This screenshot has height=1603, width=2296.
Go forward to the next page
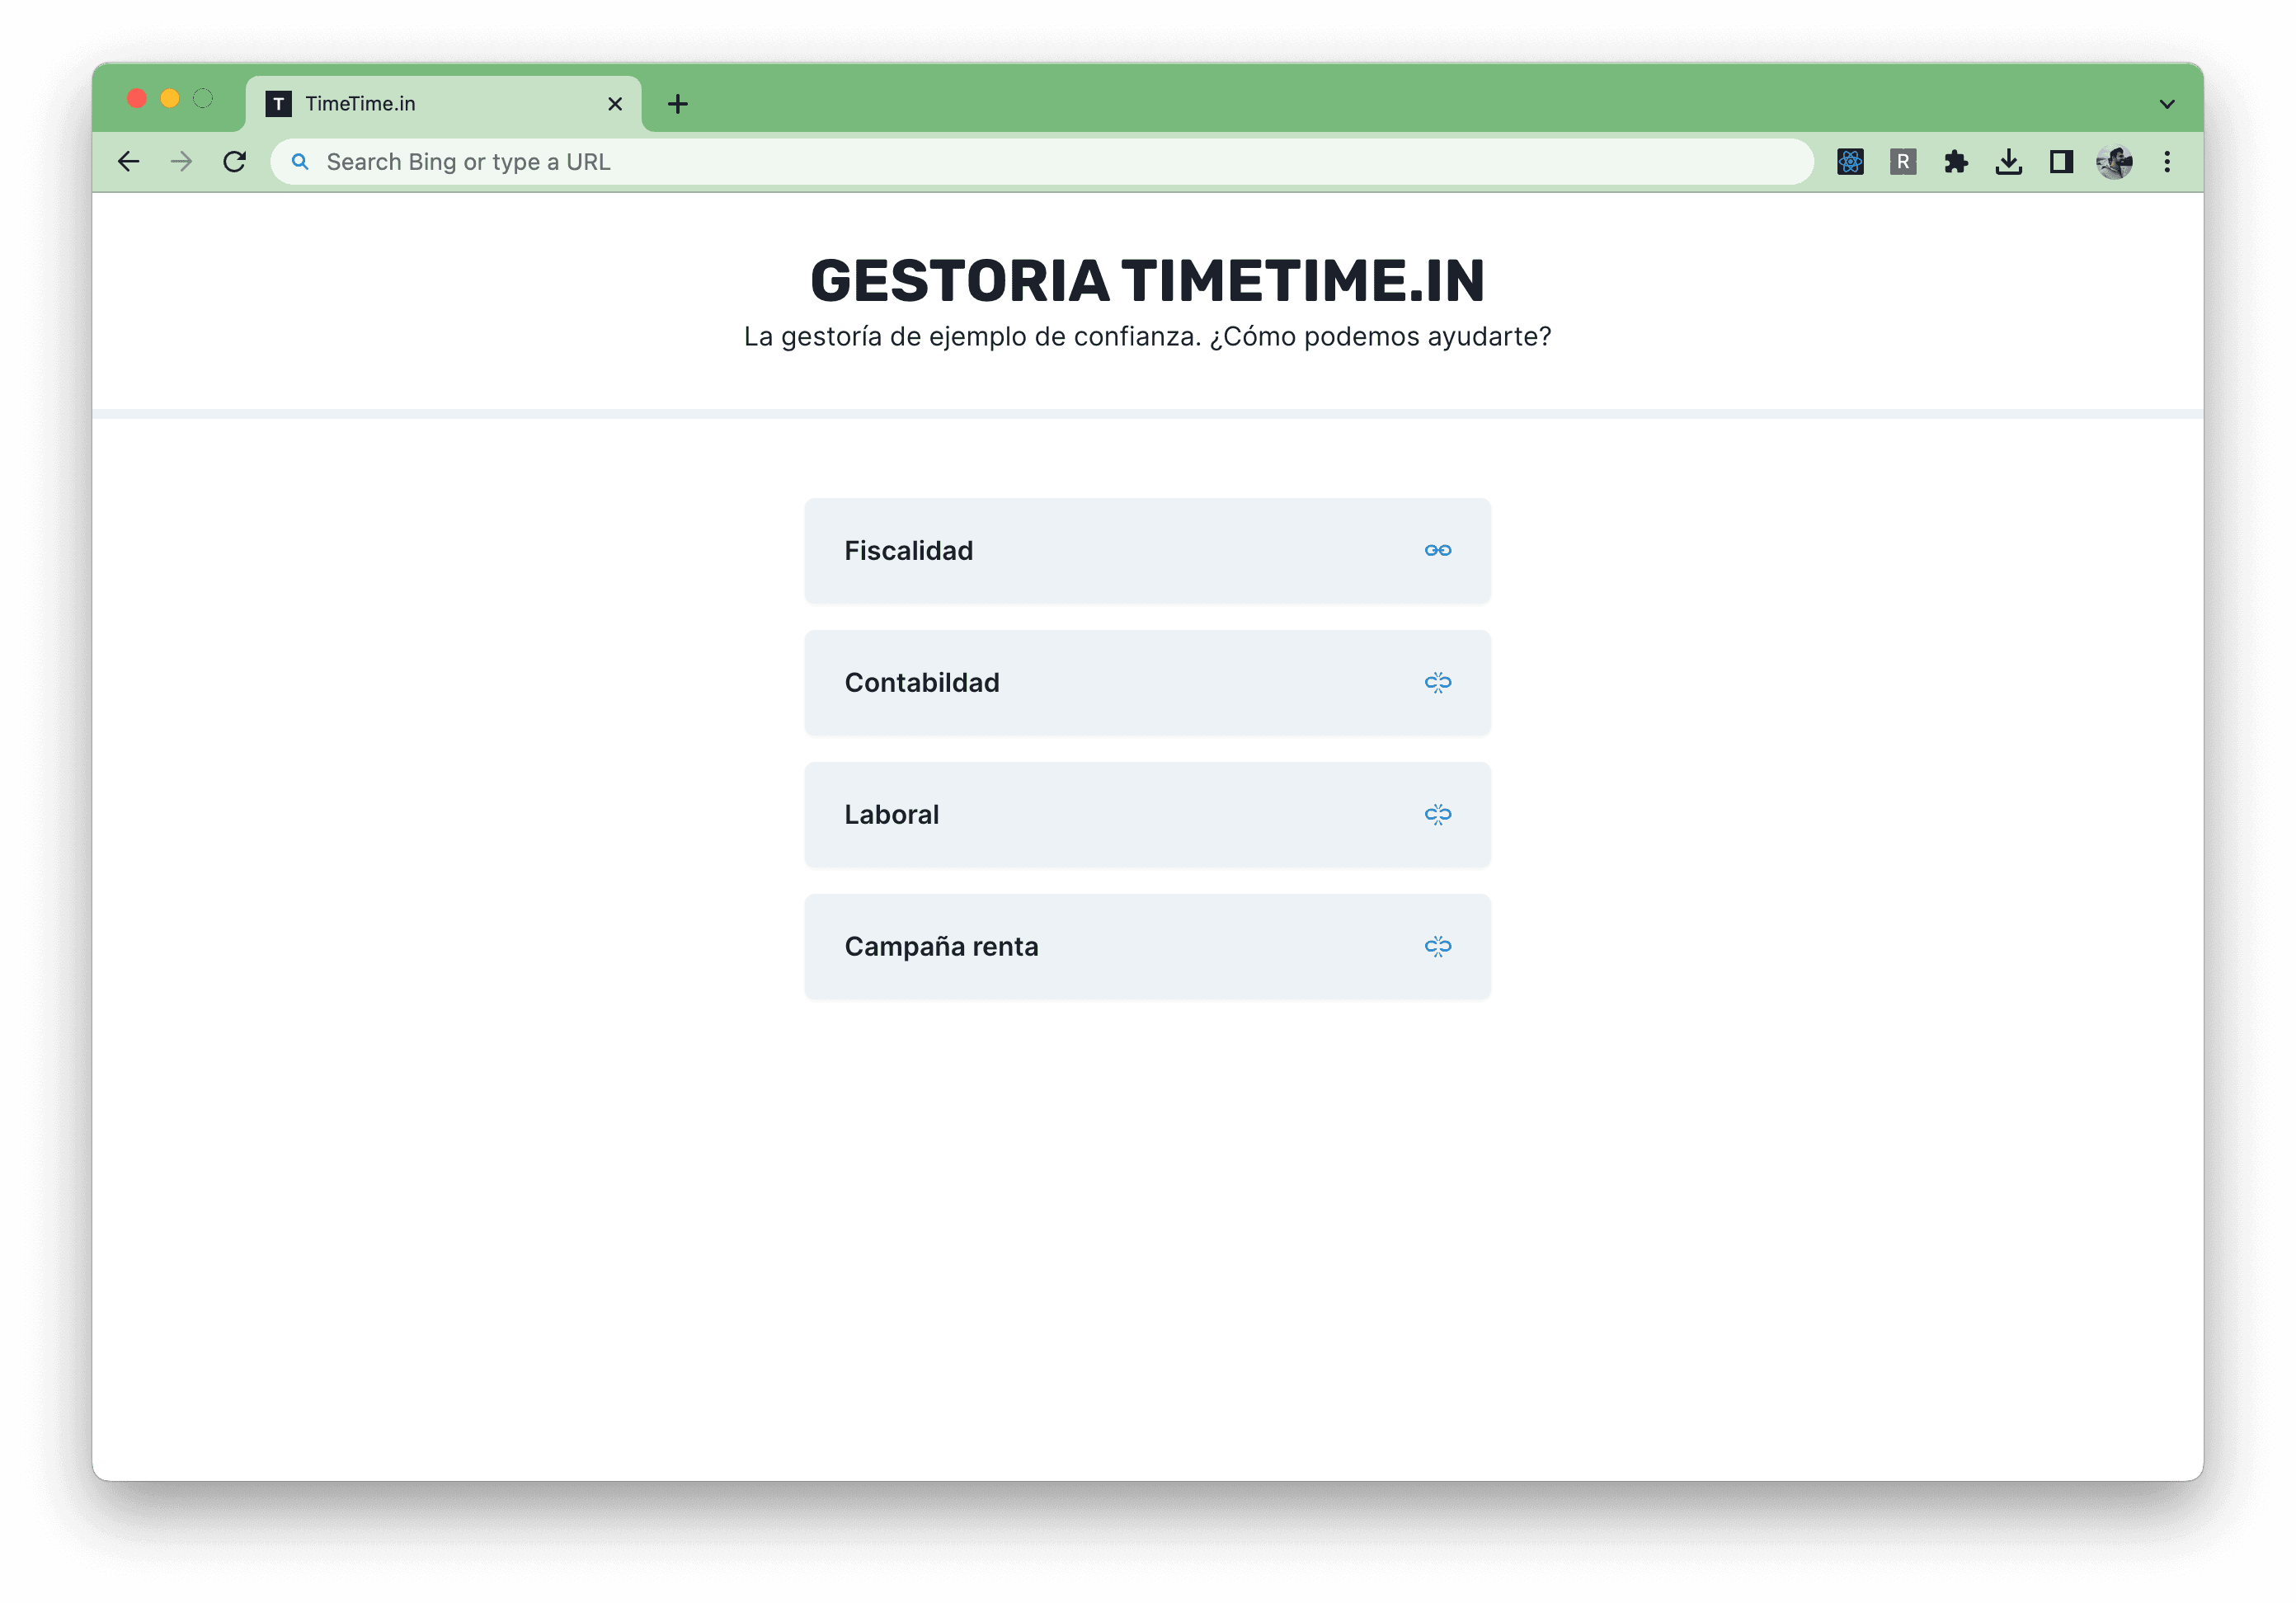pos(181,162)
